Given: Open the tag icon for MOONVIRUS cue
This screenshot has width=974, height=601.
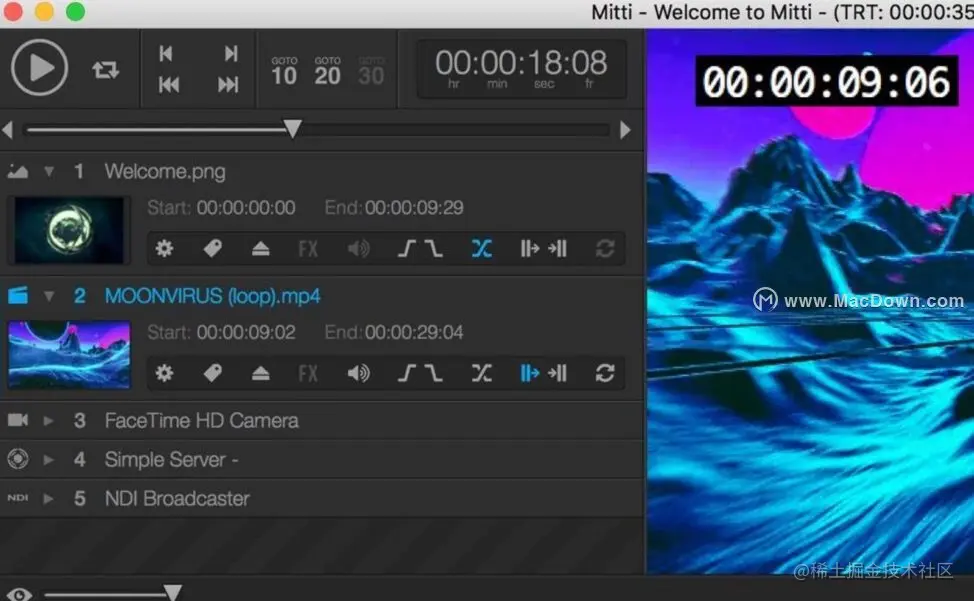Looking at the screenshot, I should pyautogui.click(x=212, y=373).
